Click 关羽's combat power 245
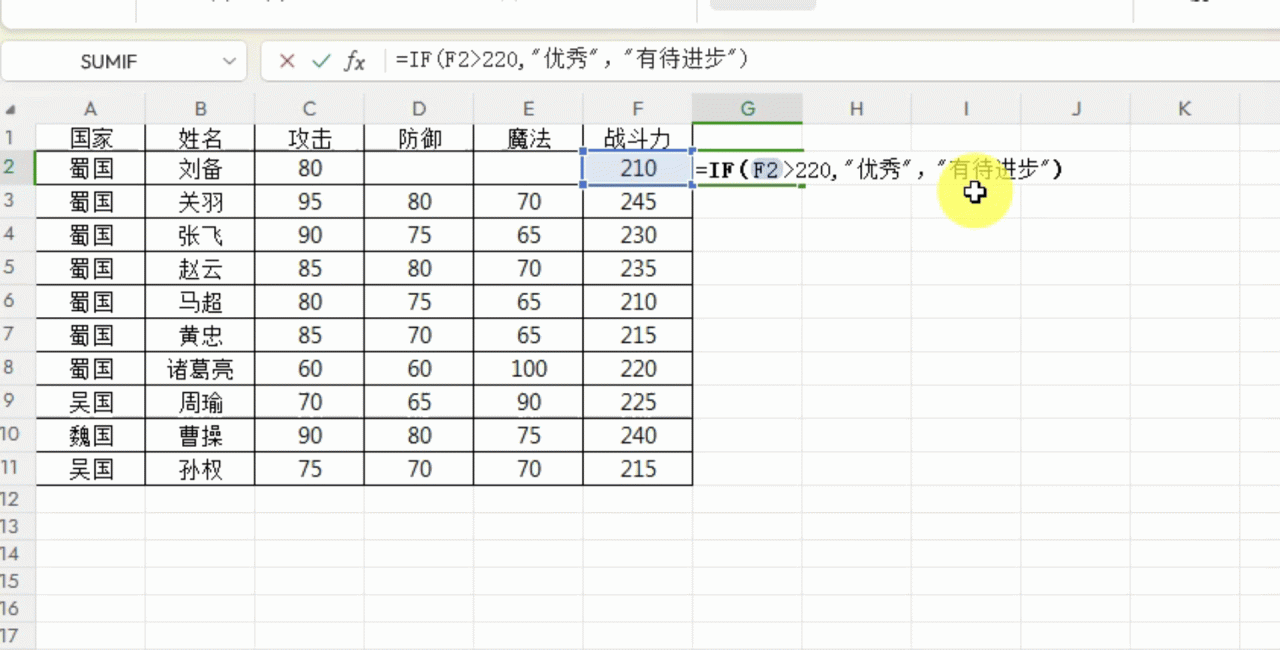 tap(637, 202)
